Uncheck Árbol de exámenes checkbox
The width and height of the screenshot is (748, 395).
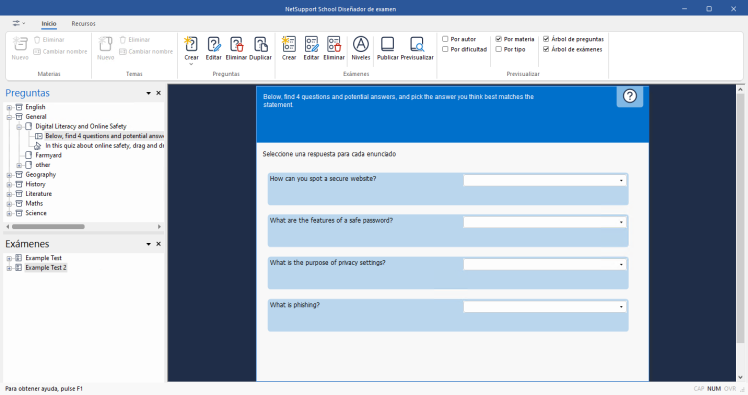(x=546, y=49)
